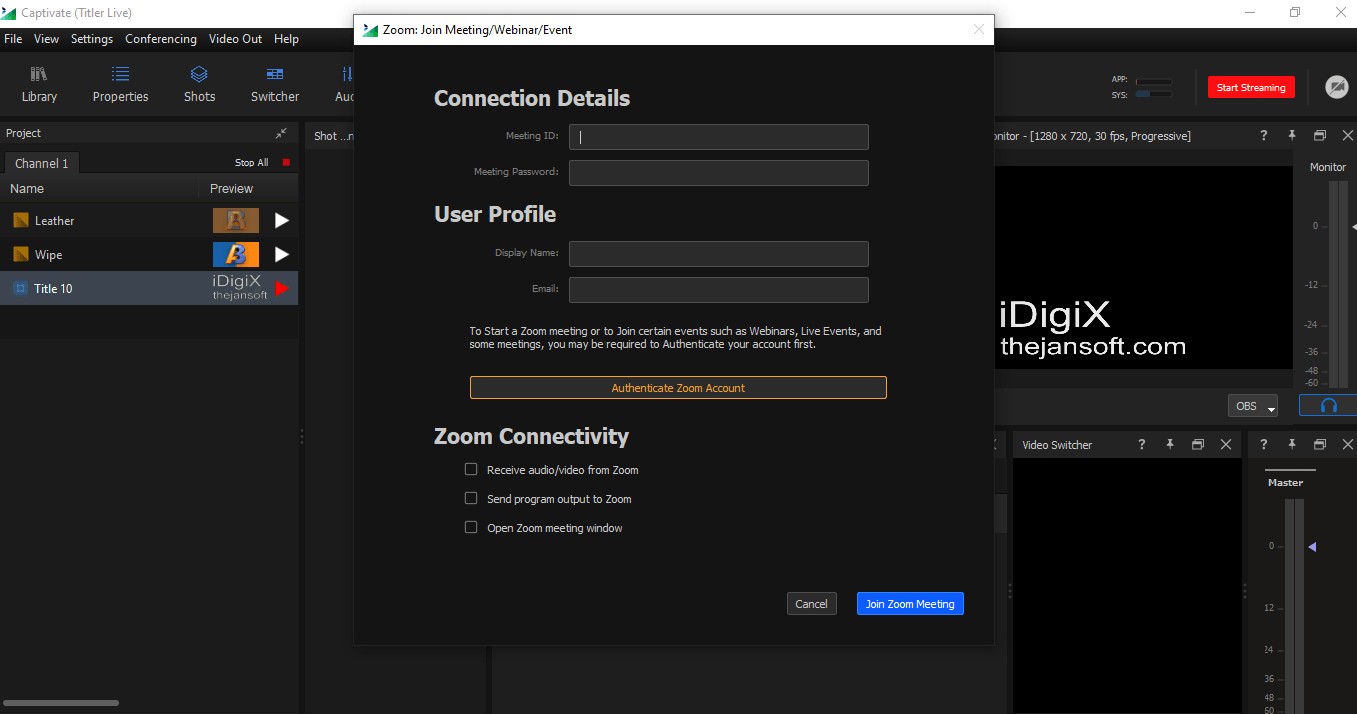Minimize the Captivate application window
Image resolution: width=1357 pixels, height=714 pixels.
tap(1251, 13)
